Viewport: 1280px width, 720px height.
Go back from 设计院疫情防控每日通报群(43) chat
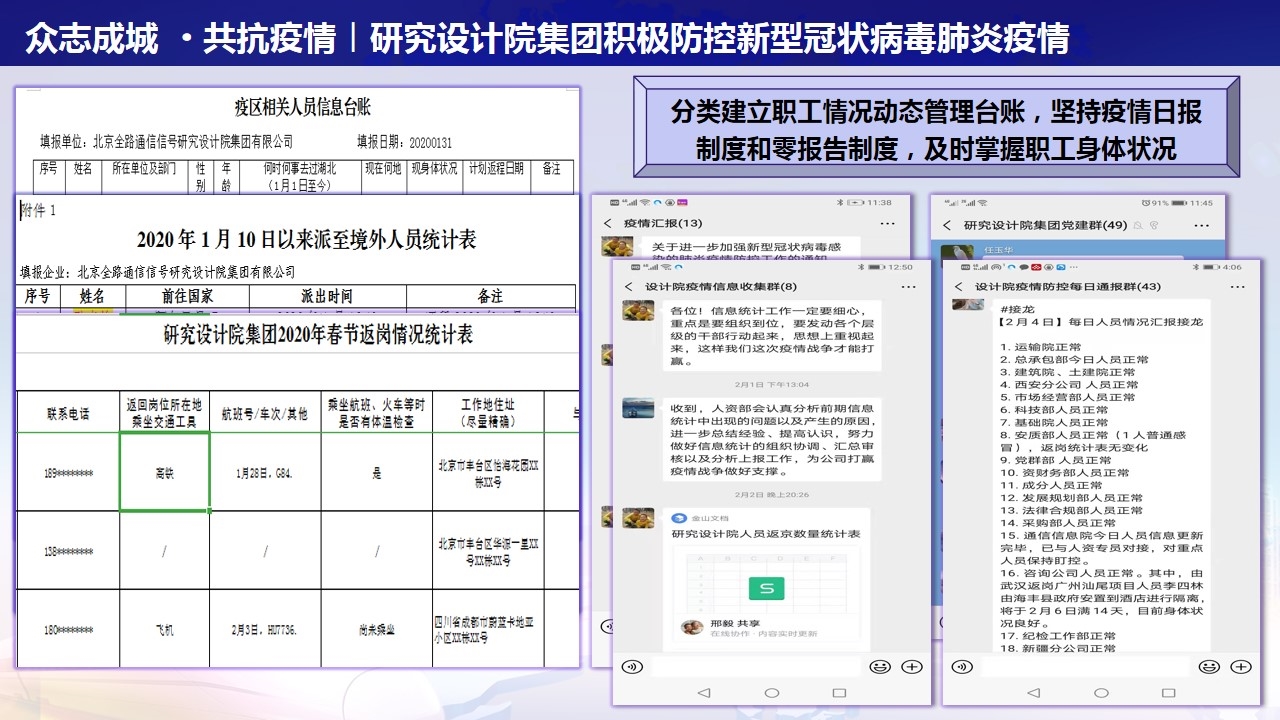959,286
